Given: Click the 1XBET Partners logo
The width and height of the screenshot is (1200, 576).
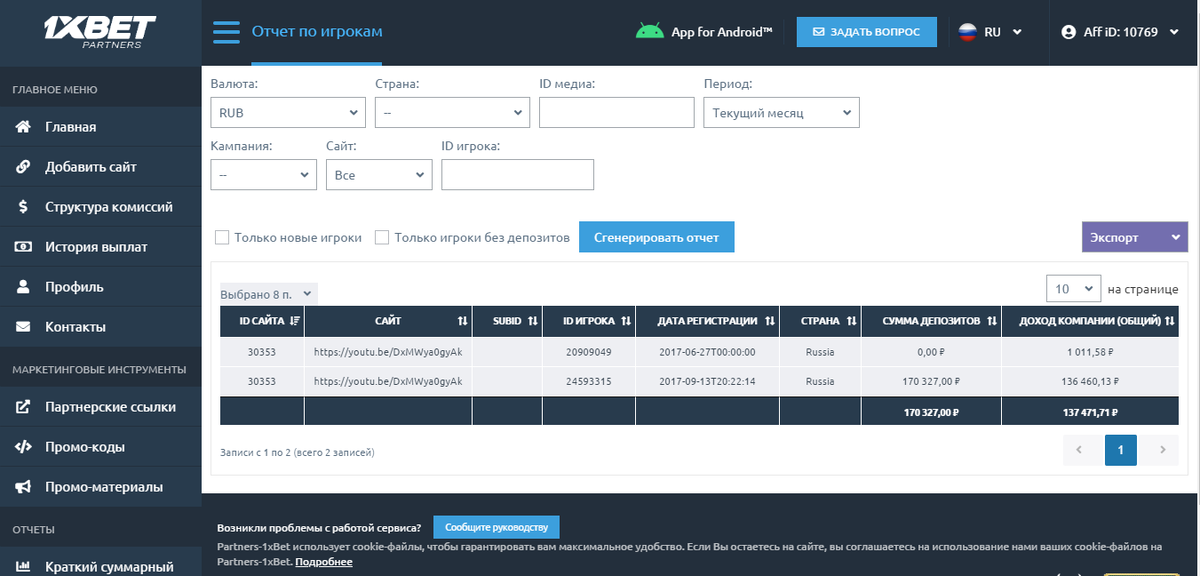Looking at the screenshot, I should pyautogui.click(x=99, y=31).
